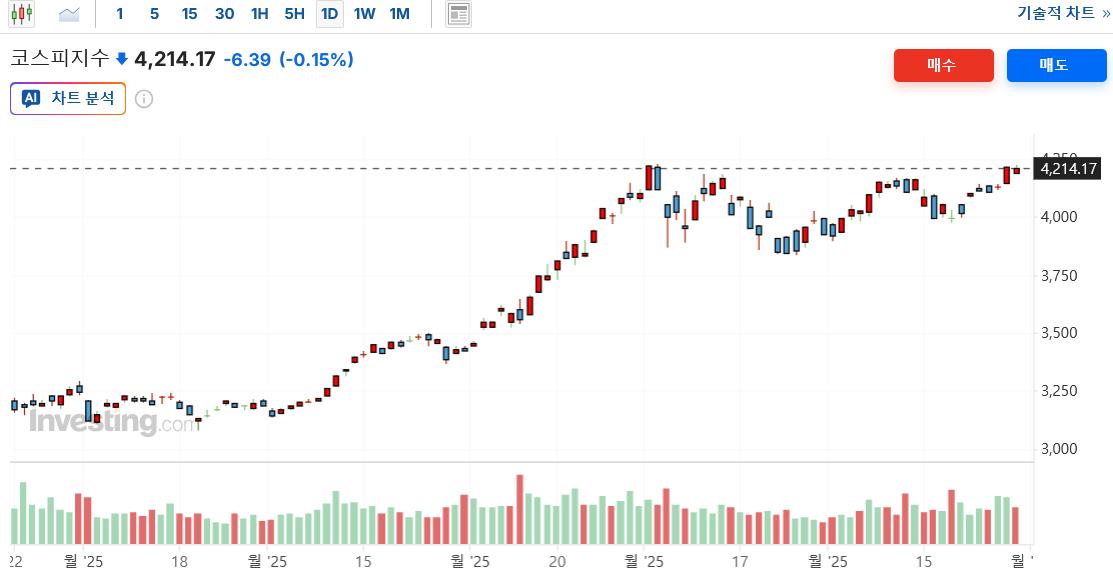This screenshot has height=576, width=1113.
Task: Open the news layout icon in toolbar
Action: point(459,14)
